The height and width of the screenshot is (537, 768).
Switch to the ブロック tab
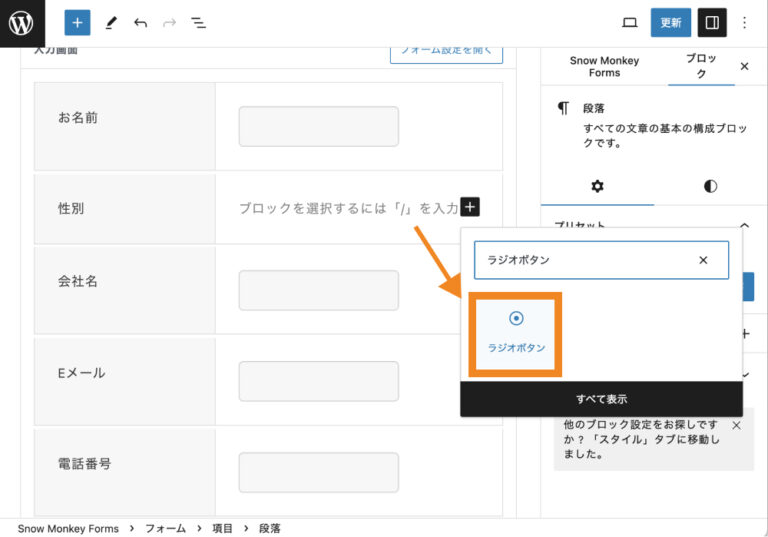[x=701, y=66]
